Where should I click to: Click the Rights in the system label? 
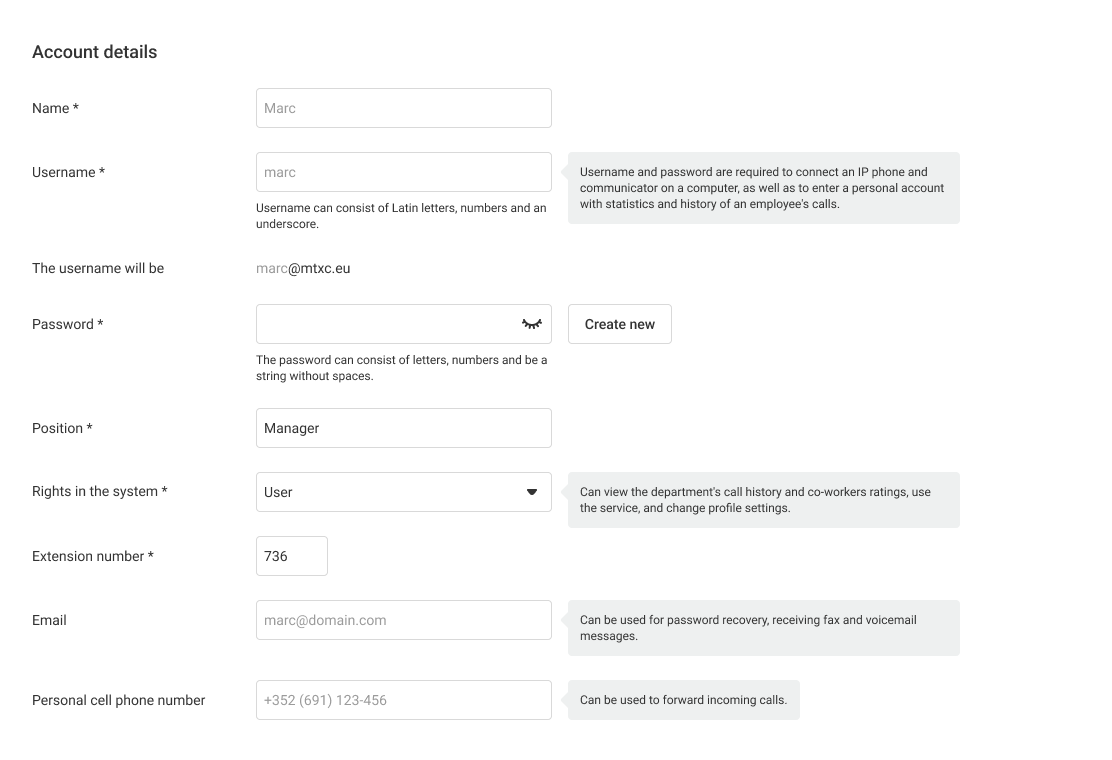pos(100,492)
